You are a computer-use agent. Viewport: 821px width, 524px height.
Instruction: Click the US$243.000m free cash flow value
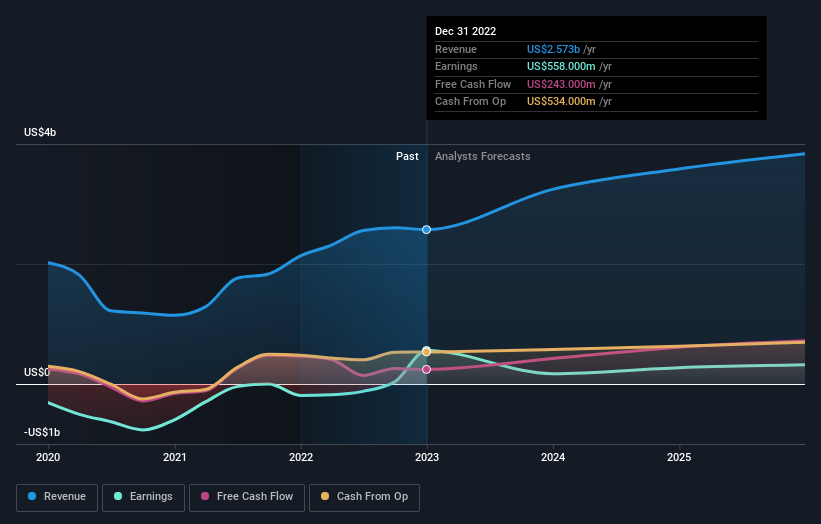561,84
